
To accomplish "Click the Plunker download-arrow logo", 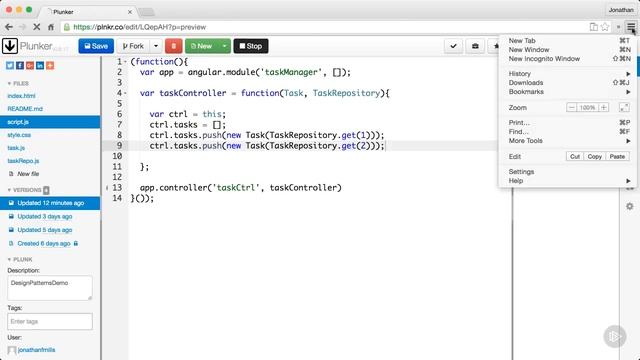I will point(10,46).
